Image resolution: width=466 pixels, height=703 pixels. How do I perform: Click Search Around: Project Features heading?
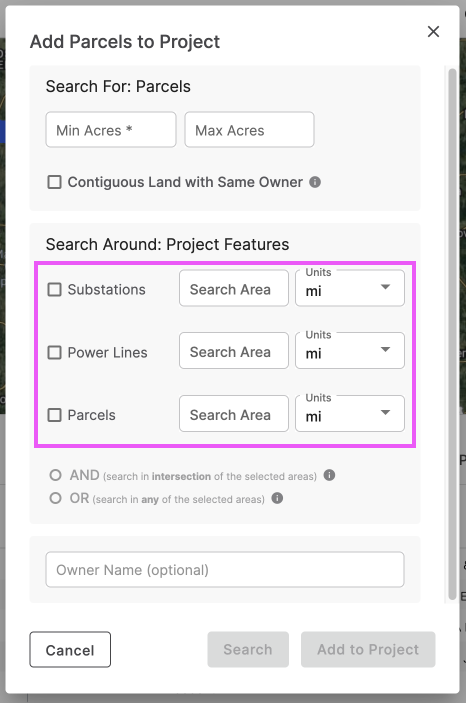coord(167,244)
